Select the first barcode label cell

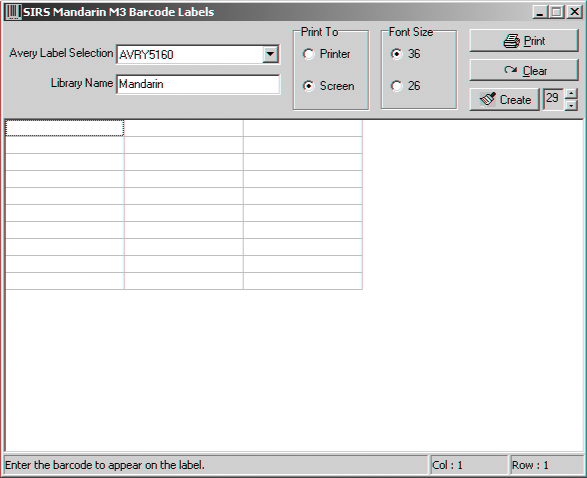click(64, 128)
